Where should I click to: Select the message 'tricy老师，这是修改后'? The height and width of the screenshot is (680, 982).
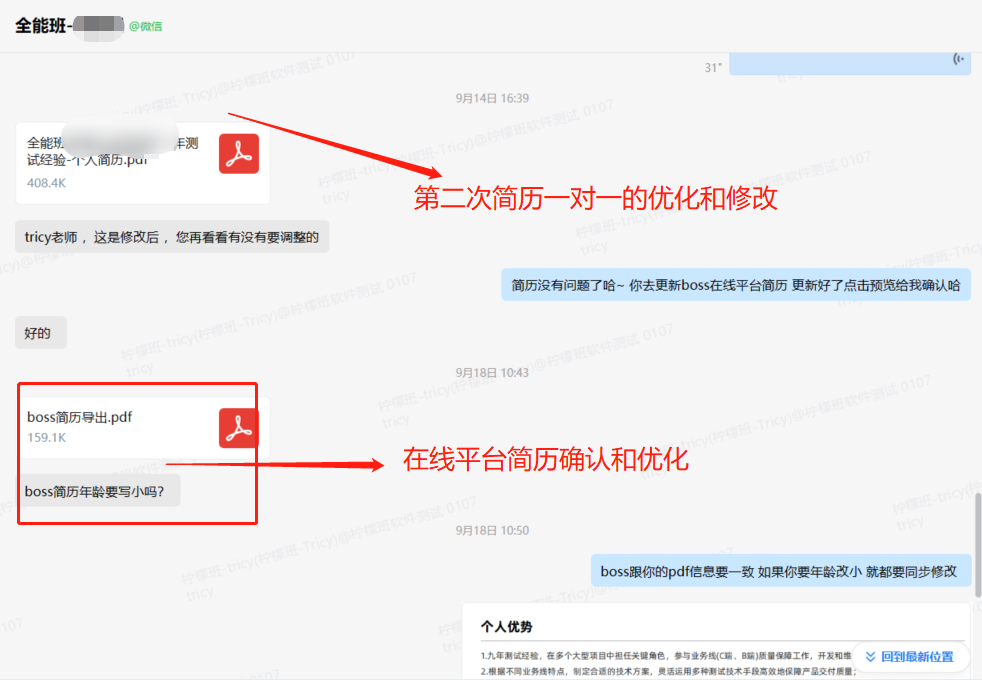(172, 237)
